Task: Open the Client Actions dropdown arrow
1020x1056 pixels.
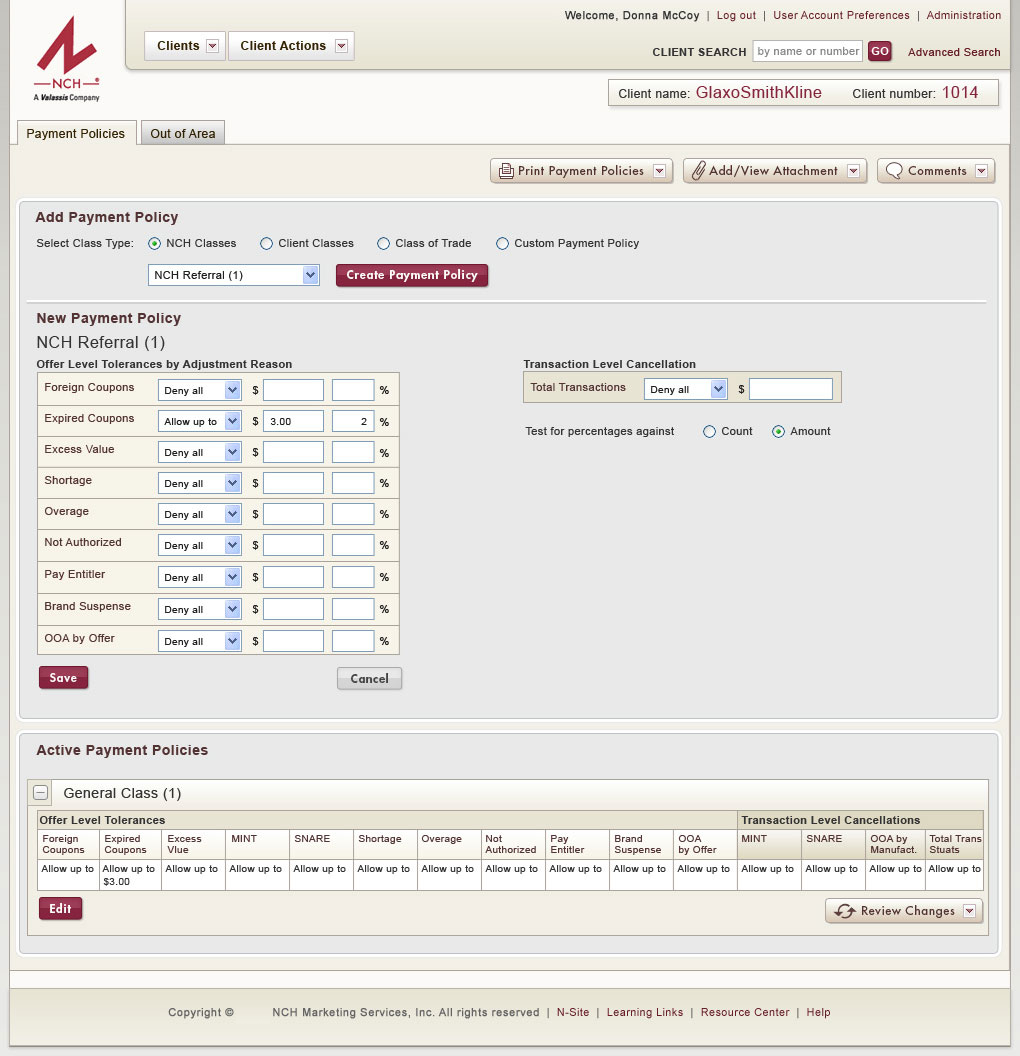Action: click(341, 46)
